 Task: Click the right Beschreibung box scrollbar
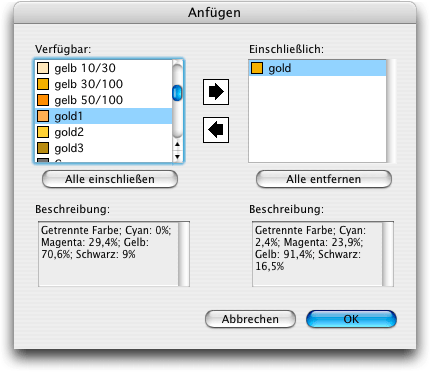(x=388, y=254)
